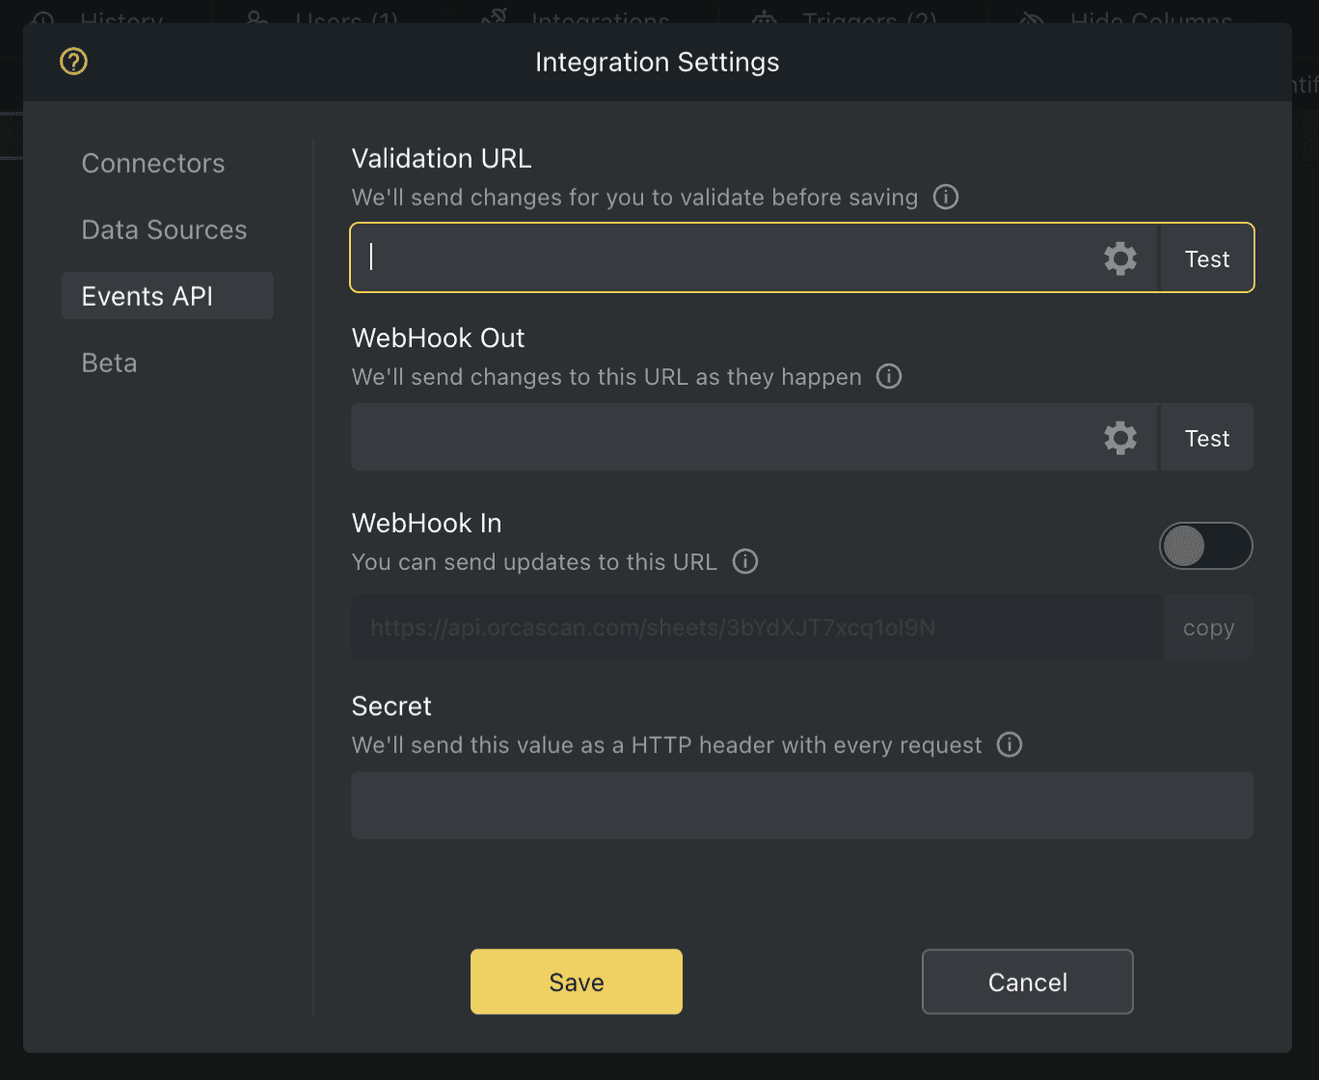
Task: View the Secret header info tooltip icon
Action: pos(1009,745)
